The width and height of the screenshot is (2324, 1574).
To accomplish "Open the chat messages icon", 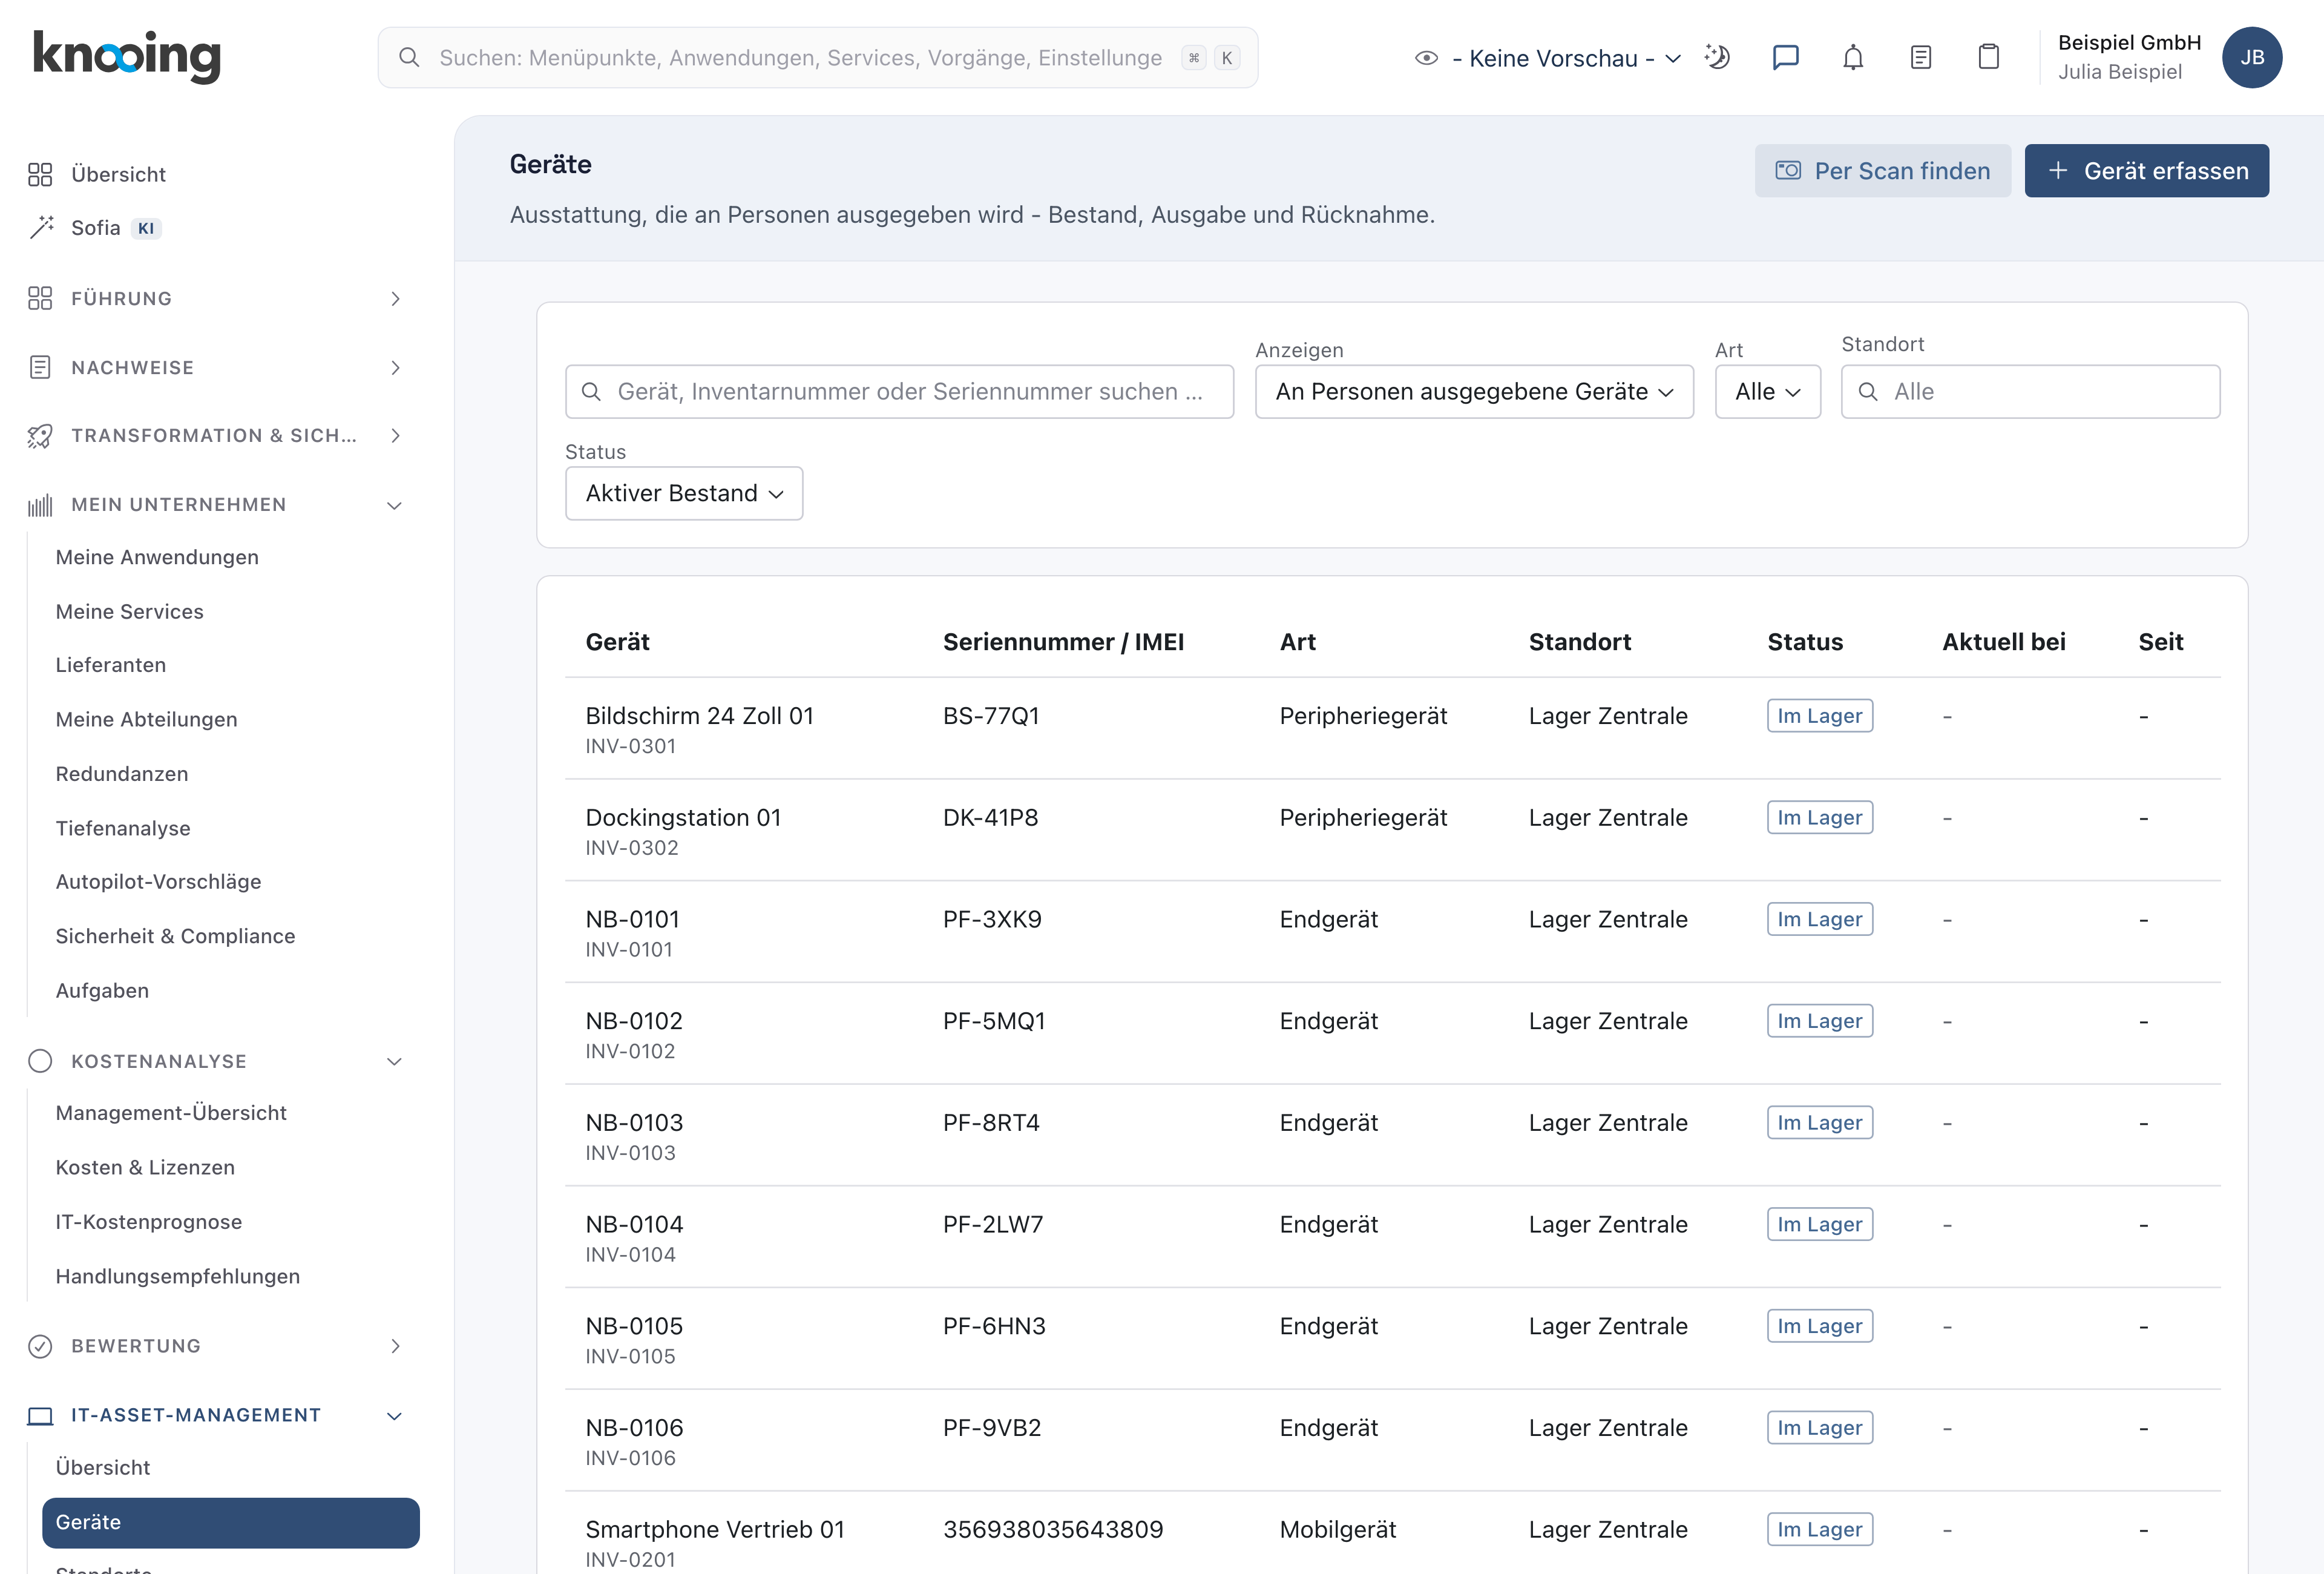I will 1785,57.
